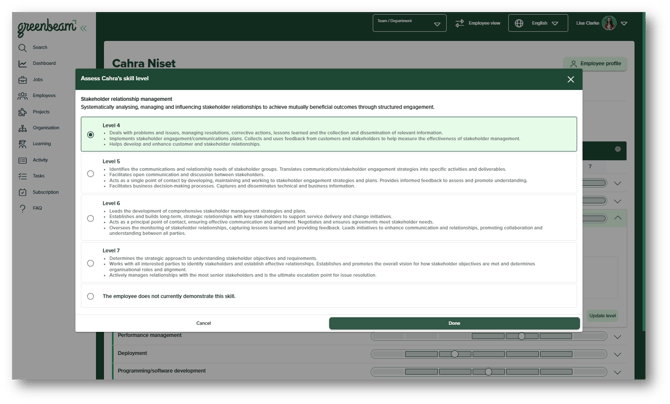This screenshot has width=670, height=404.
Task: Click the Jobs briefcase icon
Action: point(22,79)
